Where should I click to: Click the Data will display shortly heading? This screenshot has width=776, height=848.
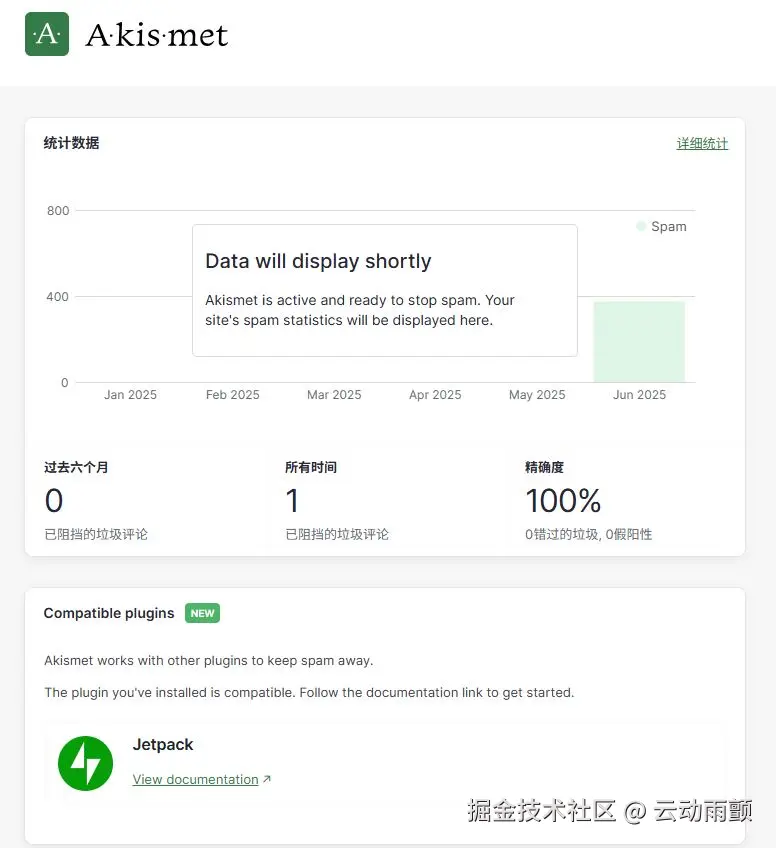318,261
